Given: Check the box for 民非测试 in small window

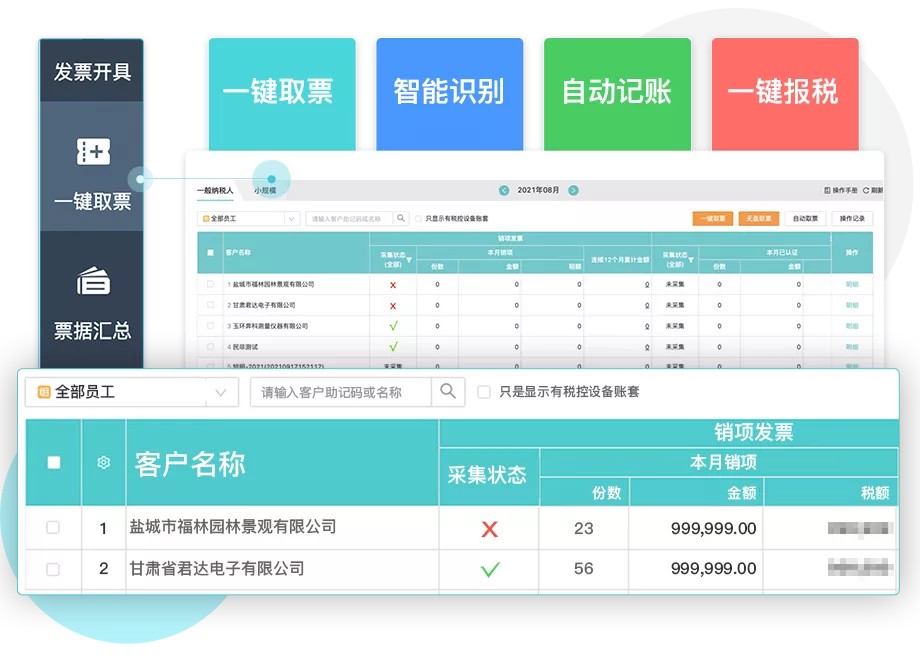Looking at the screenshot, I should click(x=211, y=346).
